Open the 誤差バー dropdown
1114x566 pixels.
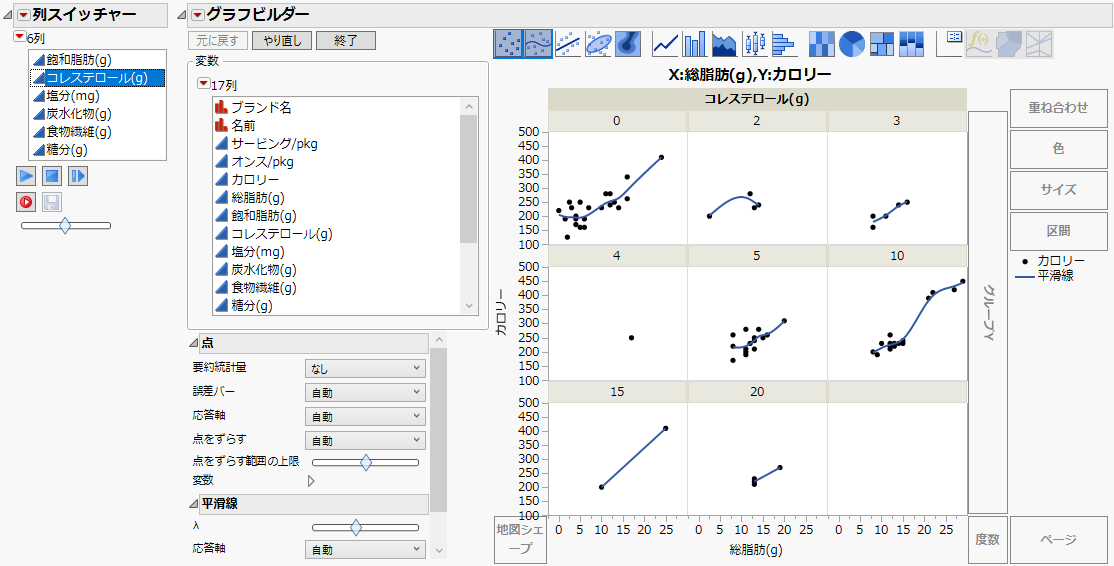(x=365, y=392)
